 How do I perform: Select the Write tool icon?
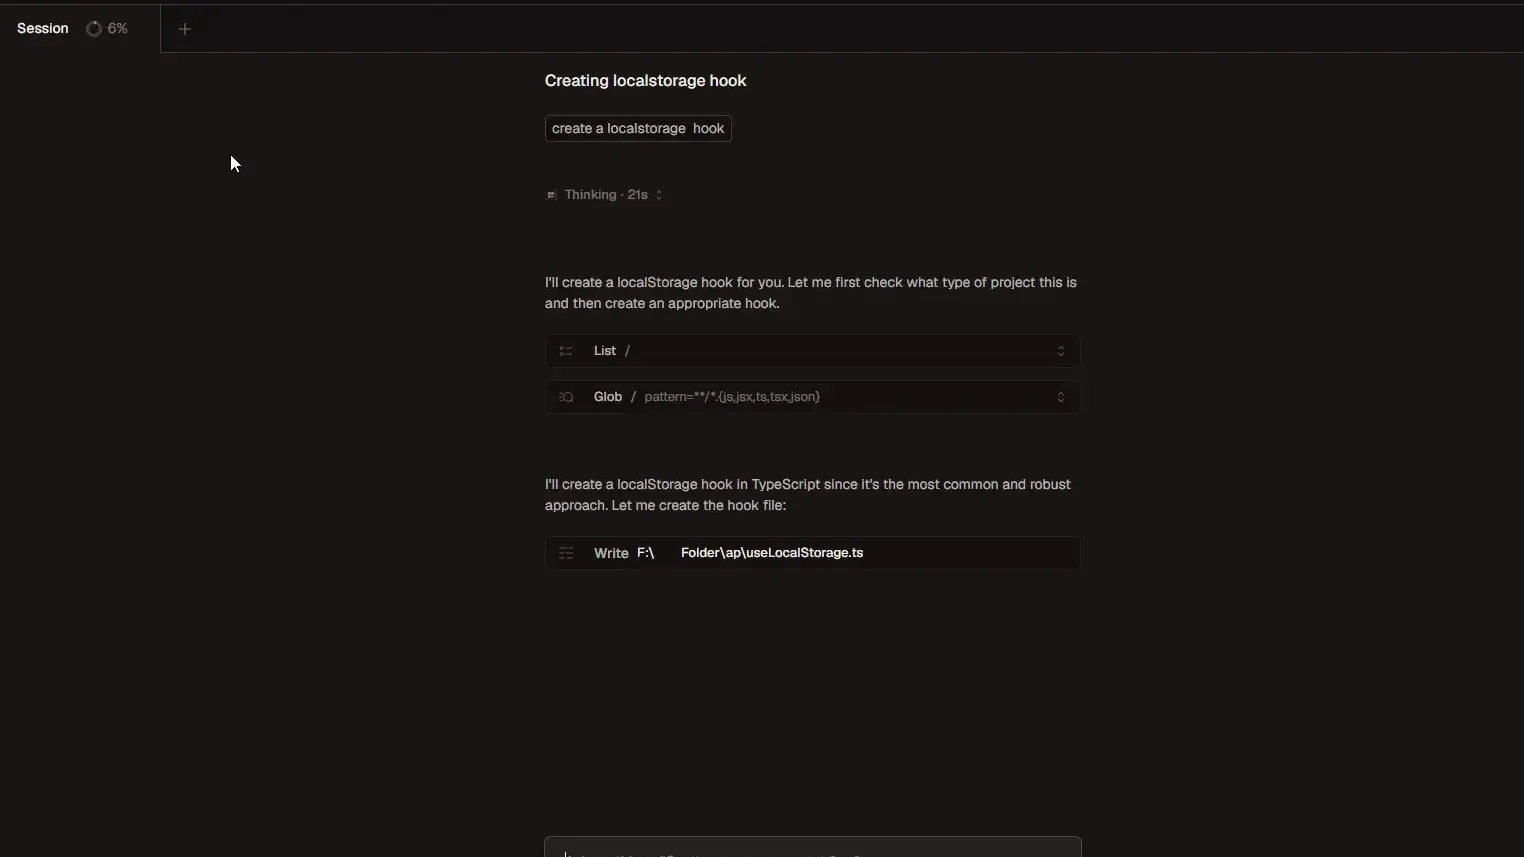point(566,553)
